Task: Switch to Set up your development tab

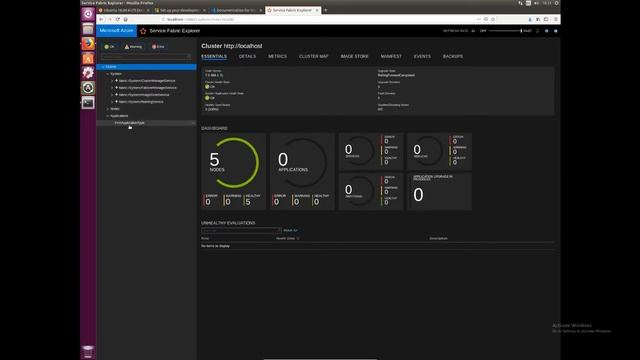Action: point(180,10)
